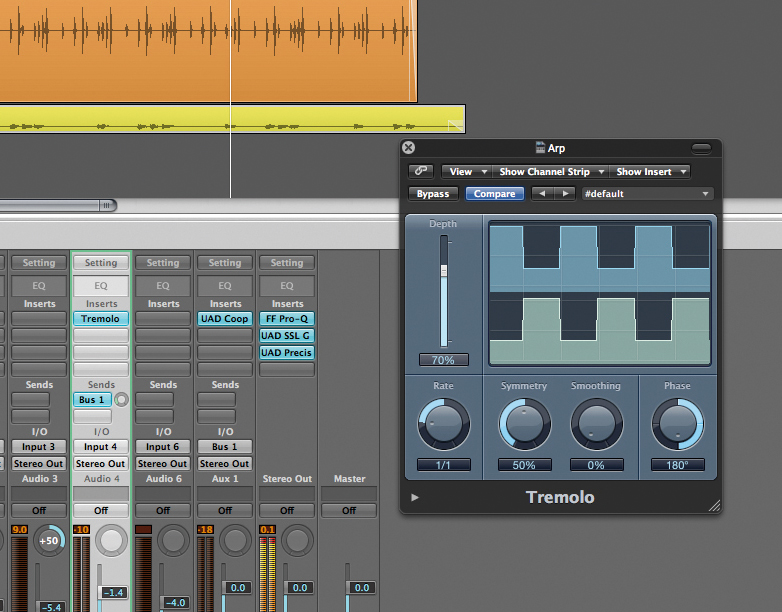Open Input 4 selector on Audio 4

pyautogui.click(x=101, y=447)
